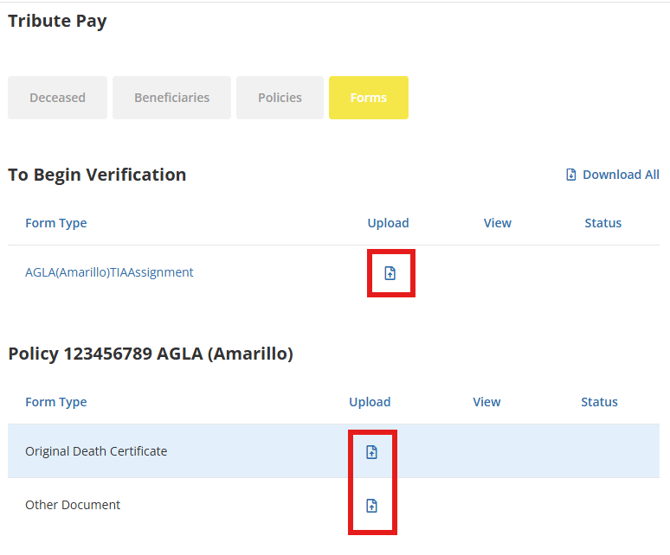This screenshot has width=670, height=555.
Task: Click upload icon in Other Document row
Action: click(x=371, y=506)
